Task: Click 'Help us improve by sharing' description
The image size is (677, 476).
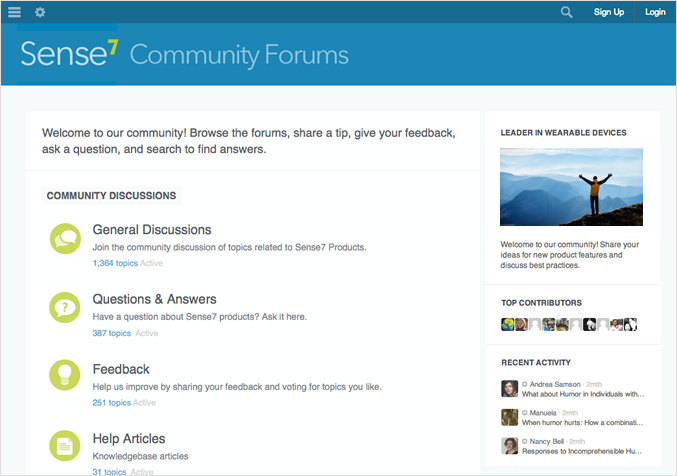Action: pyautogui.click(x=237, y=387)
